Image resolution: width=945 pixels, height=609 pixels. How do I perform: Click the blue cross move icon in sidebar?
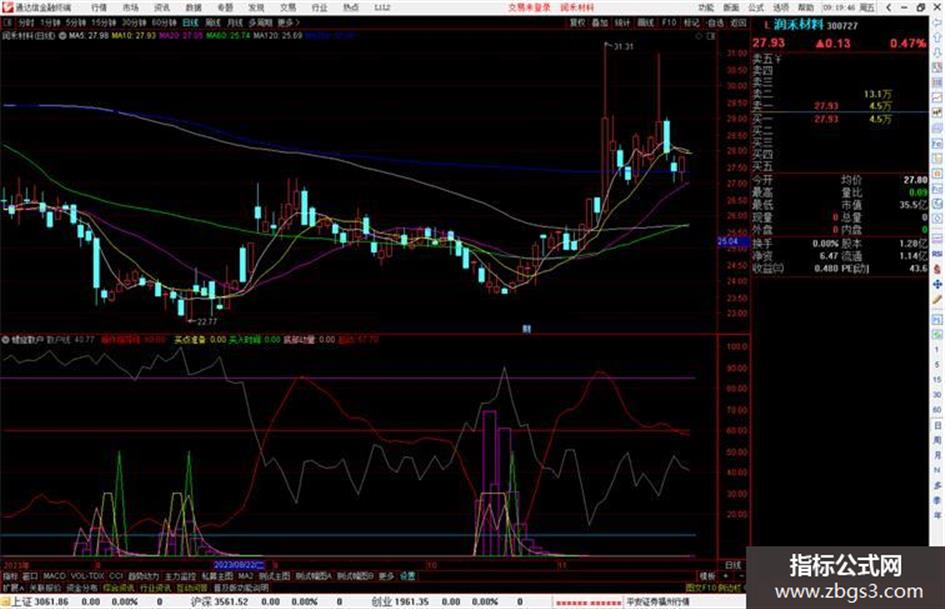(937, 284)
